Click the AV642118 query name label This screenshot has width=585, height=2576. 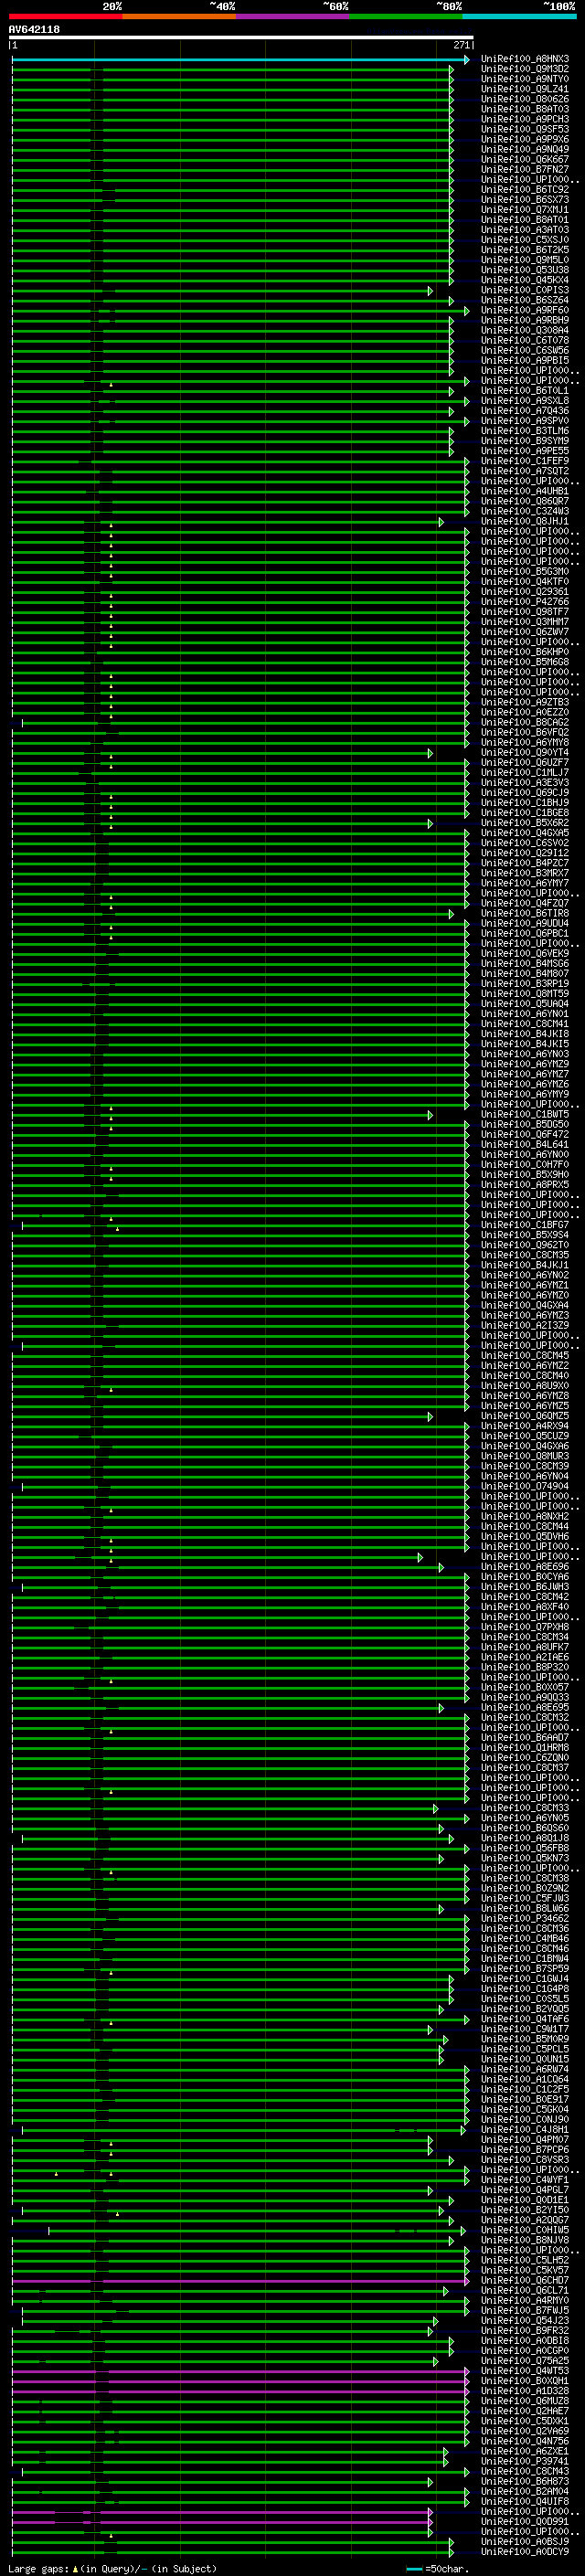[x=34, y=30]
